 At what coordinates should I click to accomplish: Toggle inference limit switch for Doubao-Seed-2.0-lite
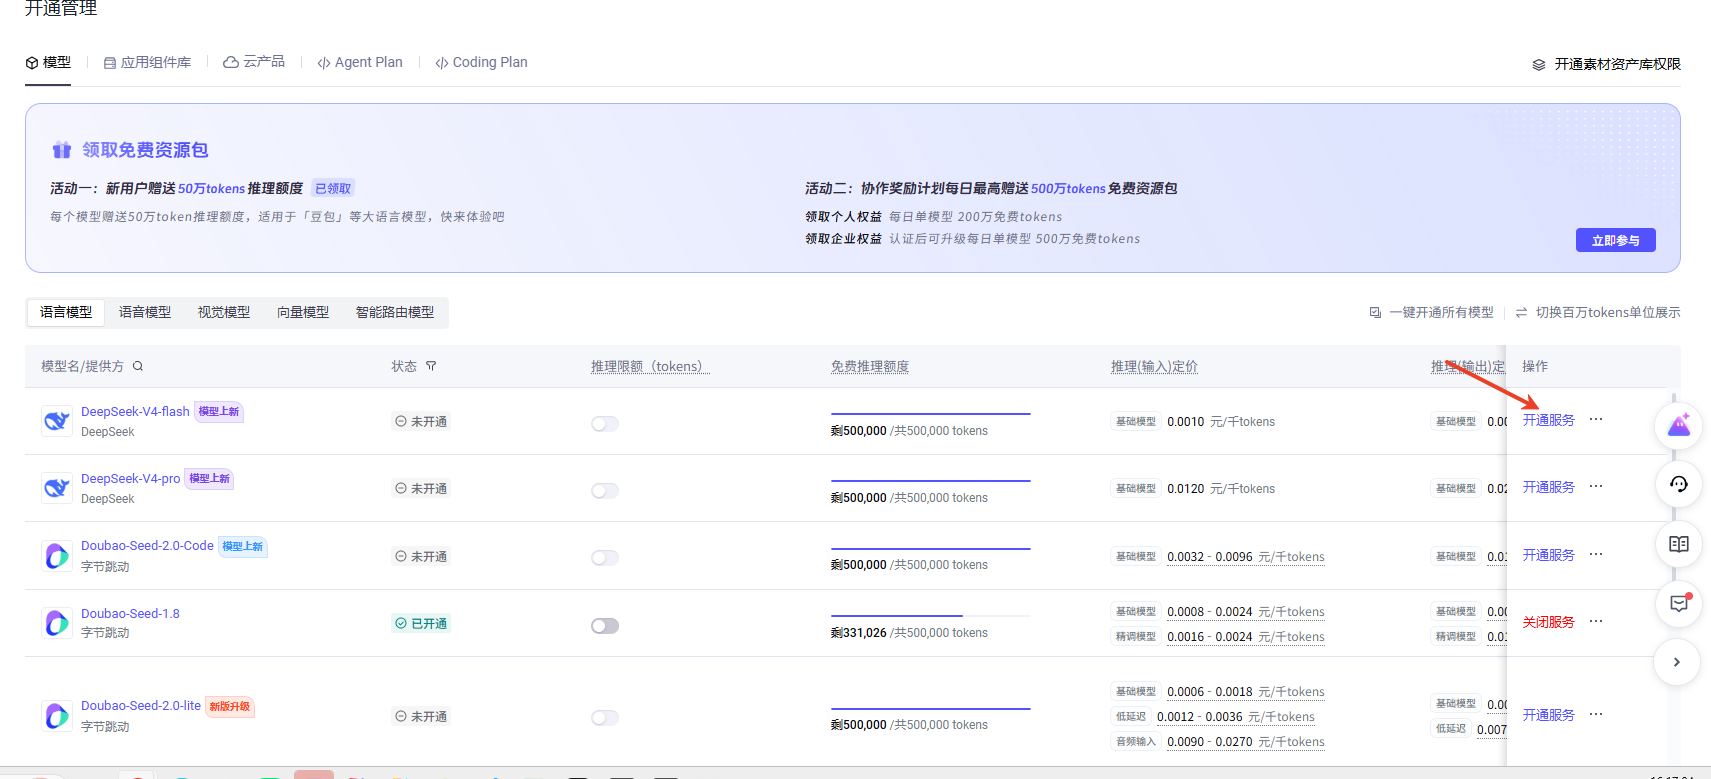[605, 718]
